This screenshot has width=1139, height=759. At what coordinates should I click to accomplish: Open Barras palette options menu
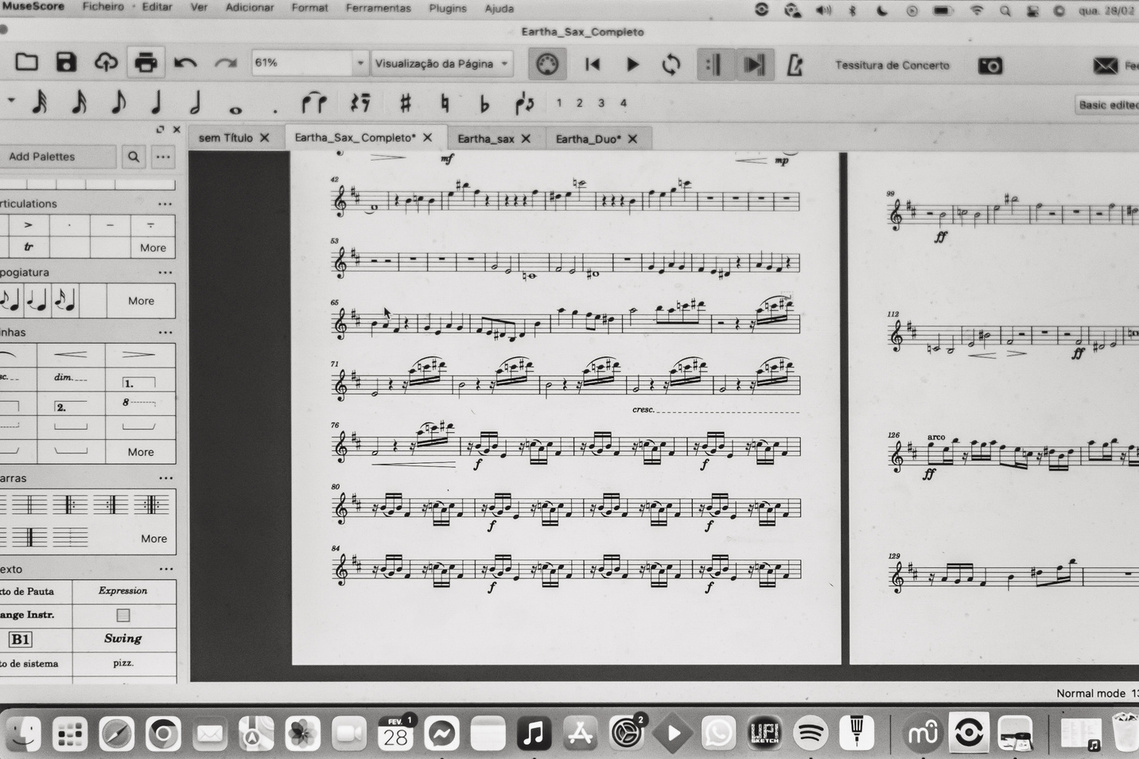point(166,479)
